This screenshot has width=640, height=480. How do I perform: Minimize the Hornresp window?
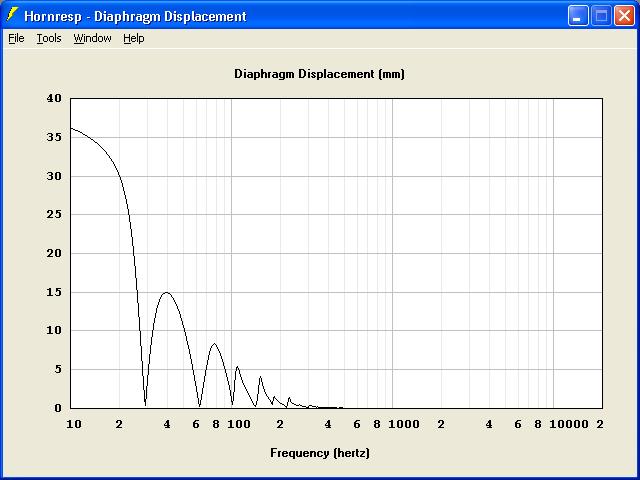click(x=578, y=16)
